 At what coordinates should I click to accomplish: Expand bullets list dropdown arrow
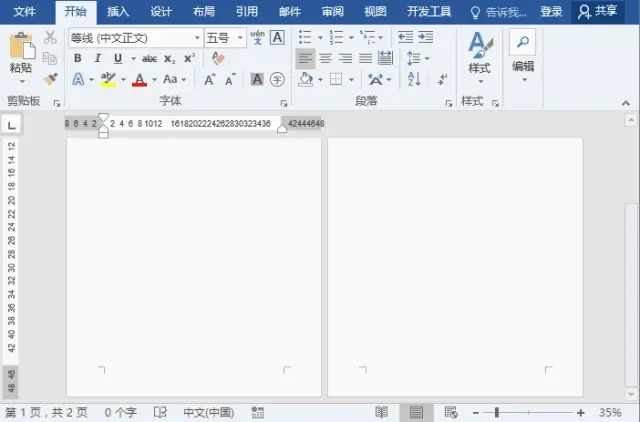320,38
